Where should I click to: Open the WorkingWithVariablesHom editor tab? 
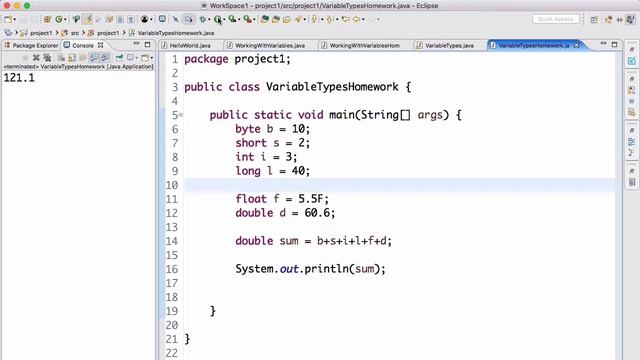point(364,45)
